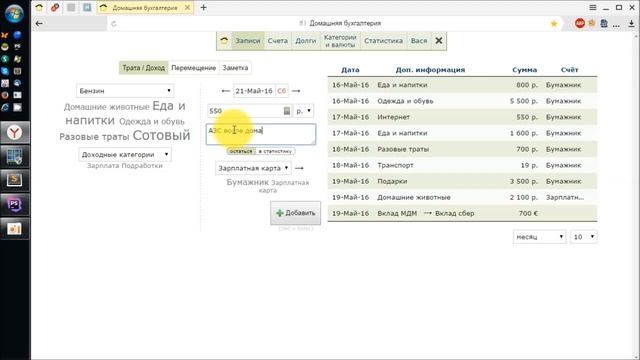Pick the Зарплата income tag
This screenshot has width=640, height=360.
(x=103, y=166)
